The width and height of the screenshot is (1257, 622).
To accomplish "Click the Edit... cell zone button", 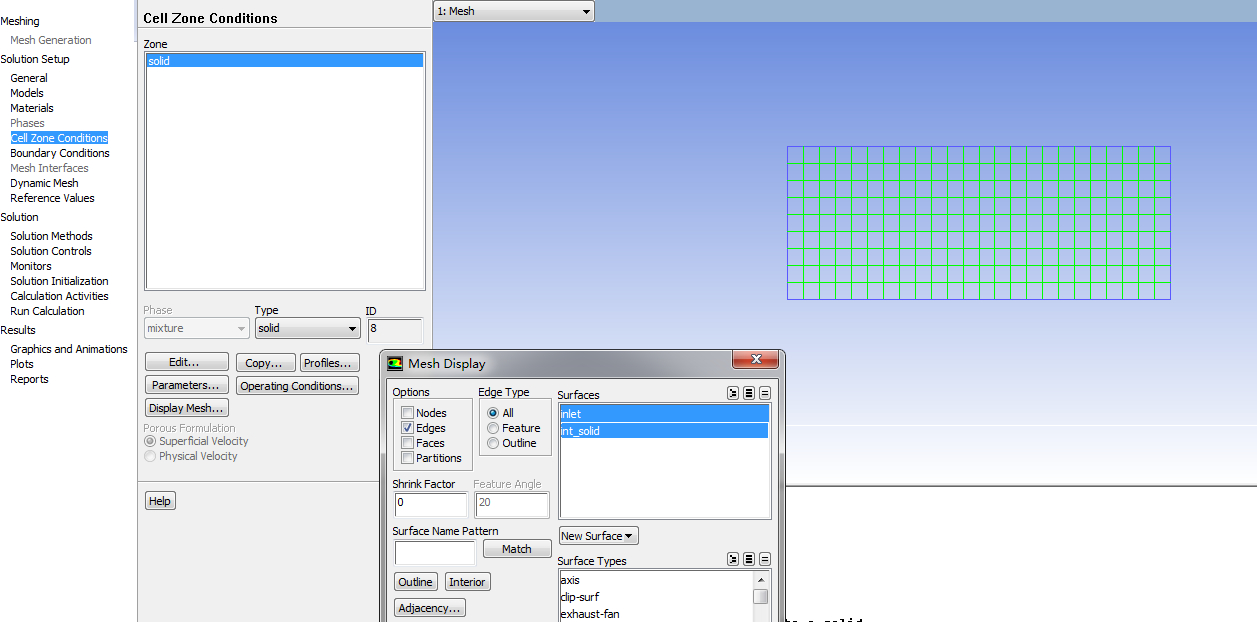I will [187, 362].
